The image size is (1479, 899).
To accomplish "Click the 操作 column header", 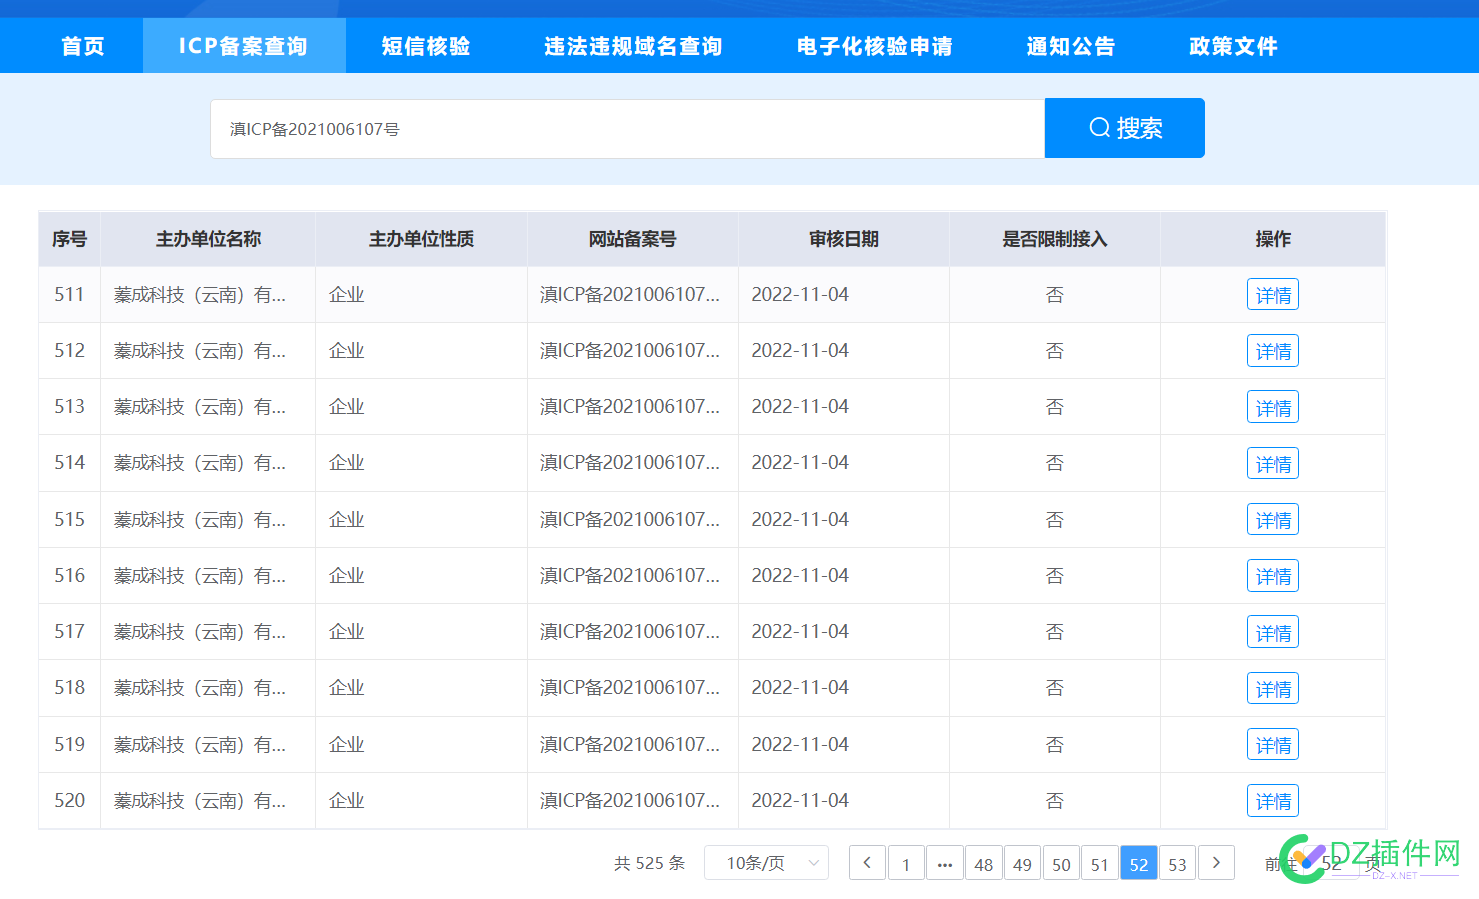I will pos(1273,239).
